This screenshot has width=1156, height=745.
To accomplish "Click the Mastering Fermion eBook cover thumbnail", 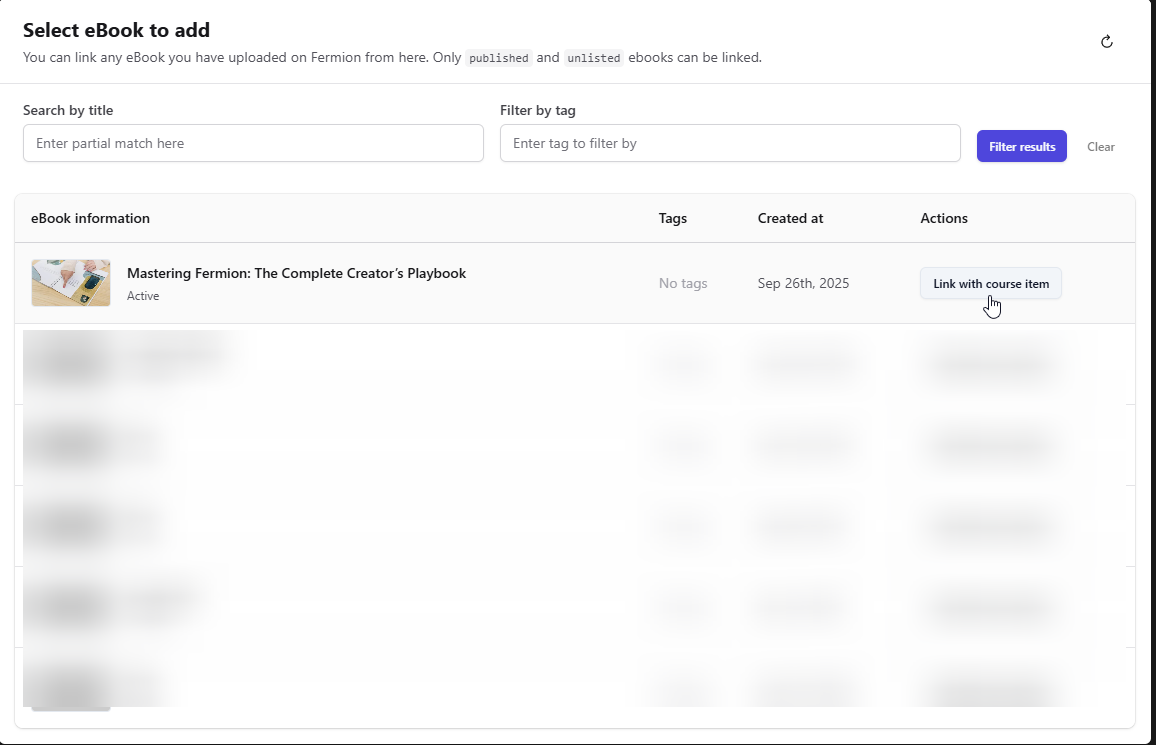I will [71, 283].
